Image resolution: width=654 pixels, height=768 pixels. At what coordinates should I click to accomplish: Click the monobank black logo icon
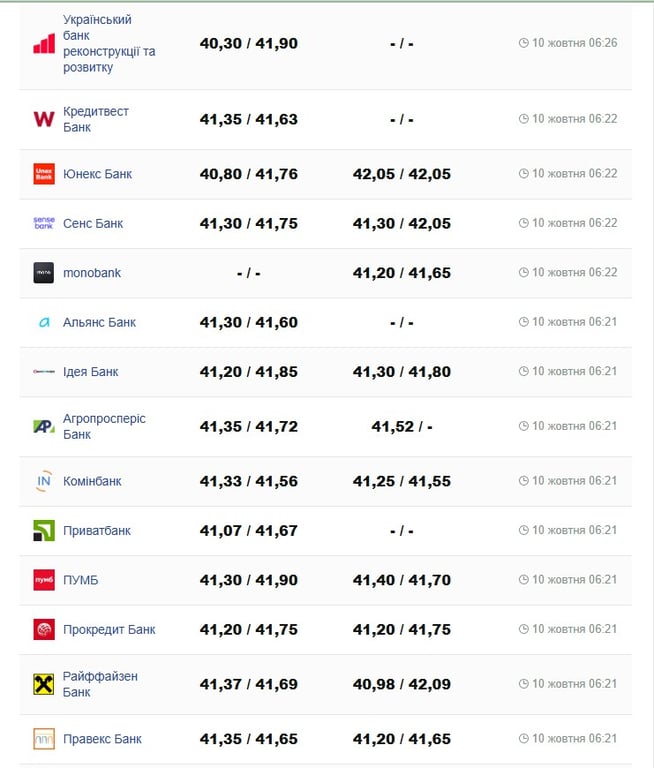coord(44,273)
